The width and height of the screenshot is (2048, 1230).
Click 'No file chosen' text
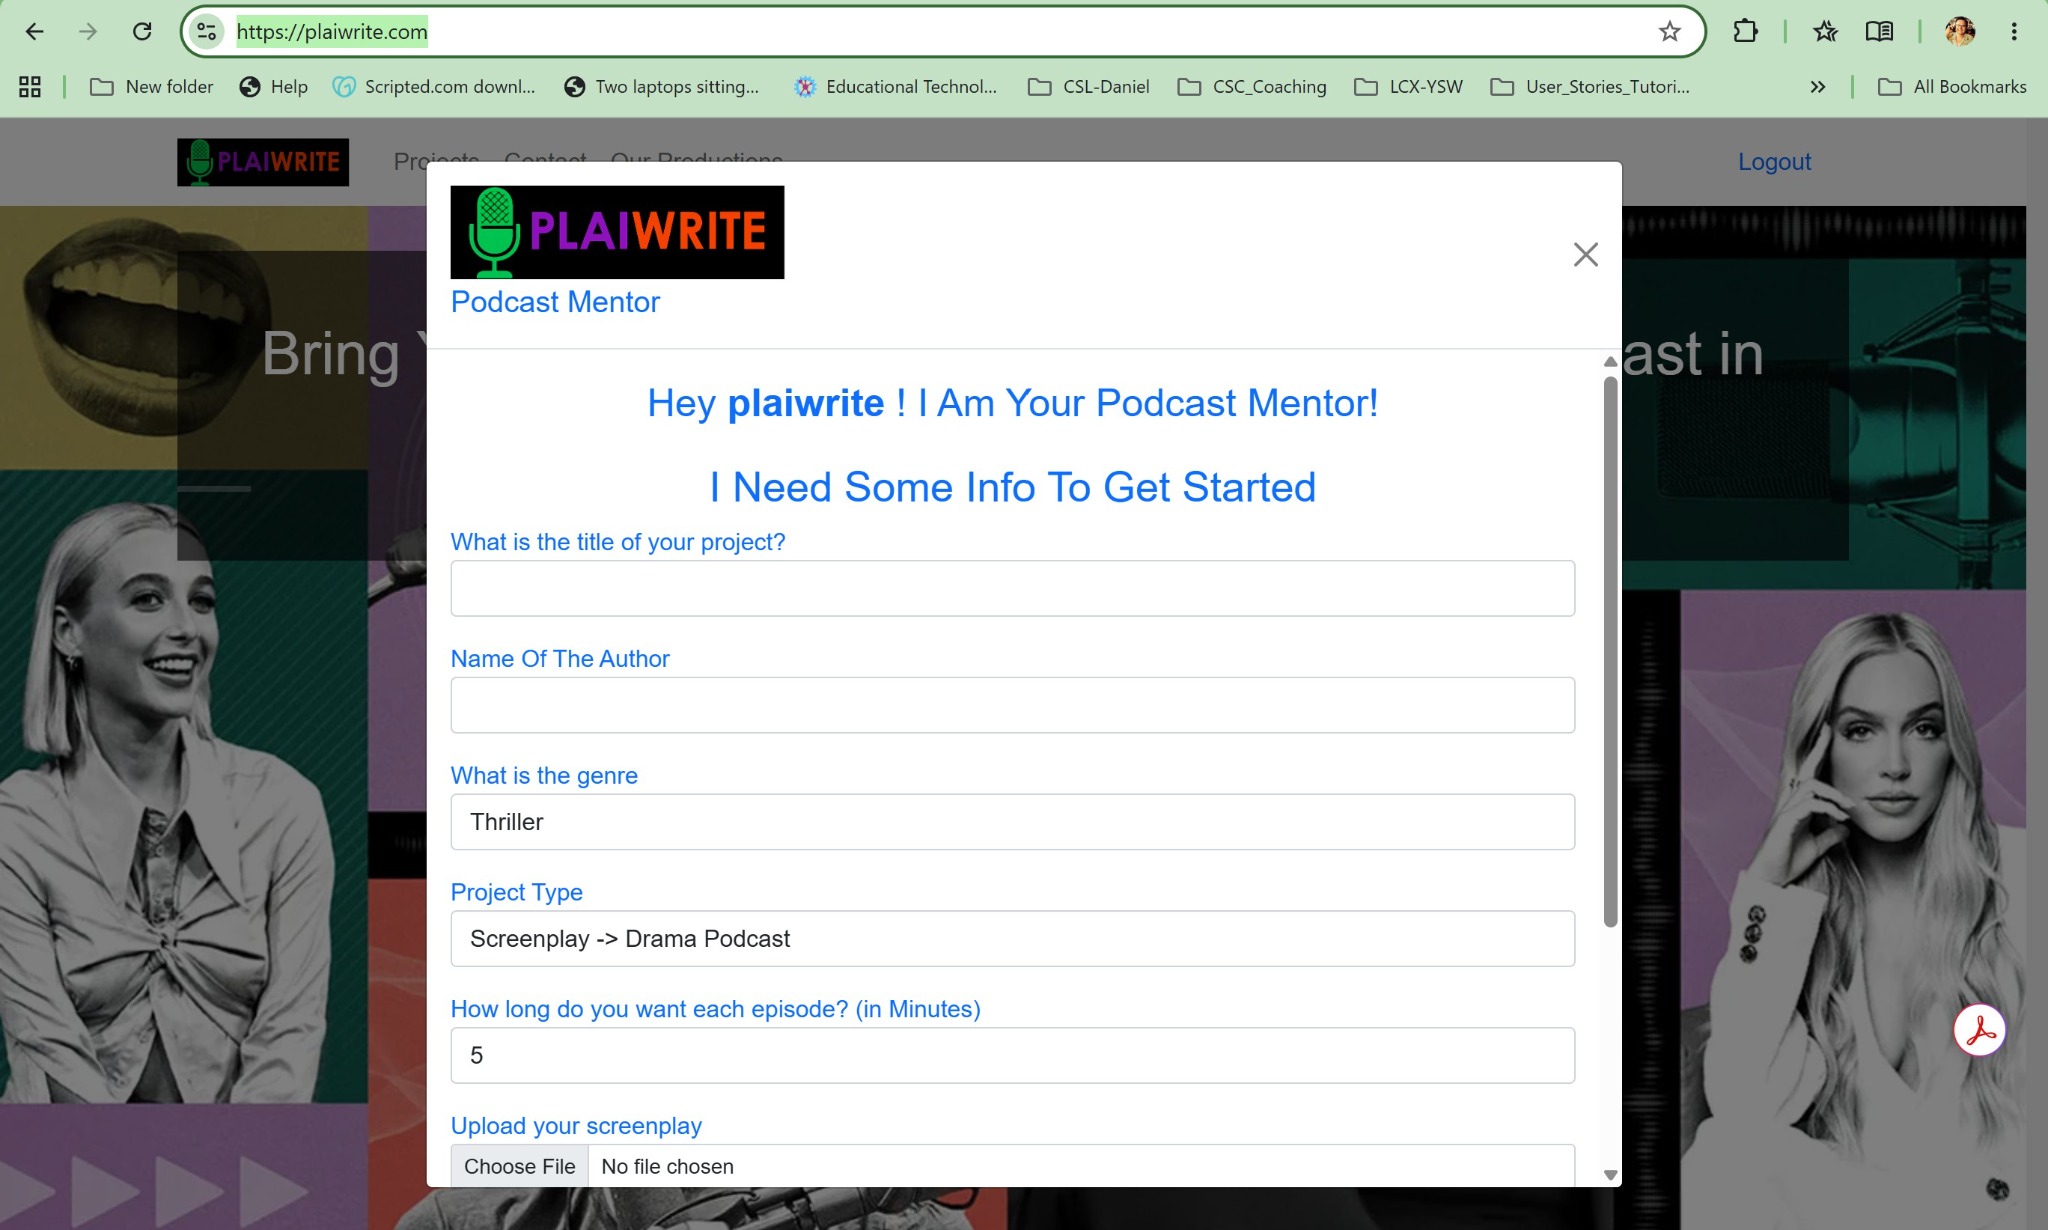coord(667,1166)
